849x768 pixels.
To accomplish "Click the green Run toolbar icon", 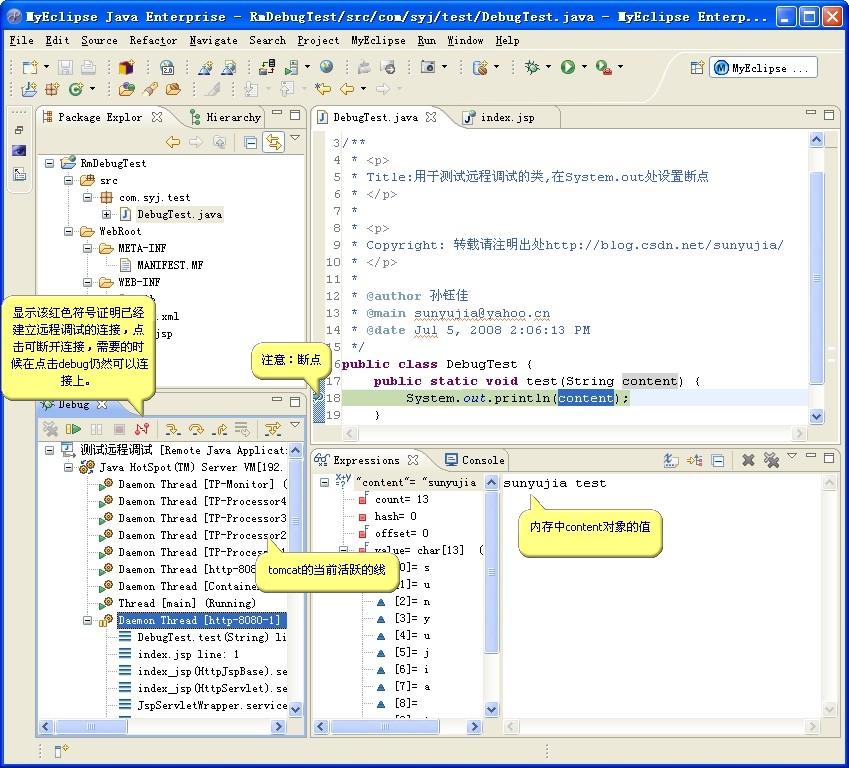I will pos(567,67).
